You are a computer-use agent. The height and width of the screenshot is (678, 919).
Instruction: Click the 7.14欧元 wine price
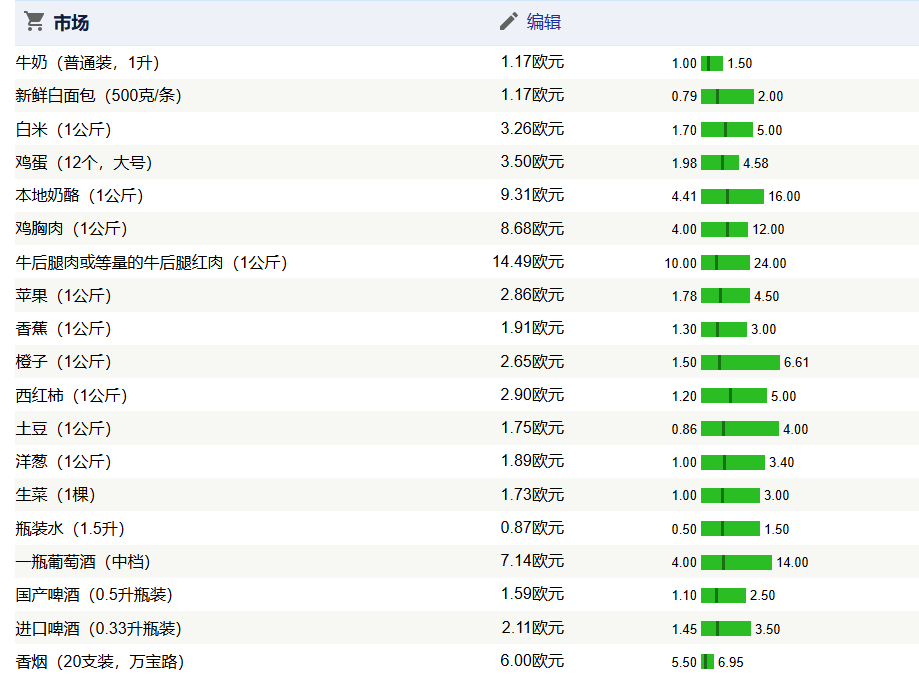tap(532, 561)
